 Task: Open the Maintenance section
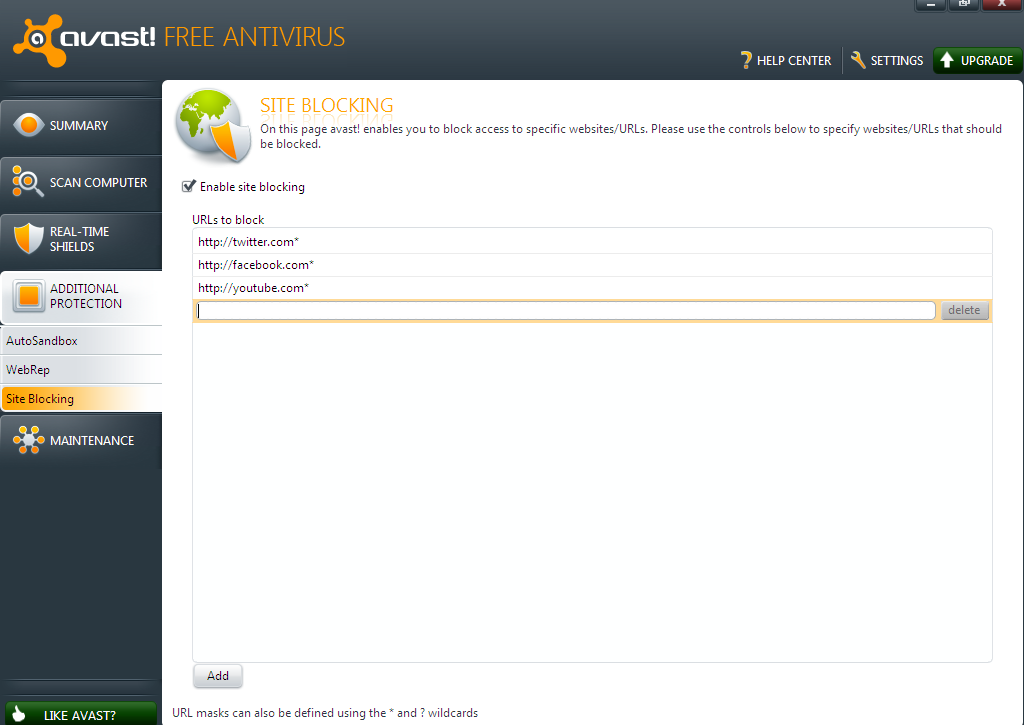click(x=81, y=441)
